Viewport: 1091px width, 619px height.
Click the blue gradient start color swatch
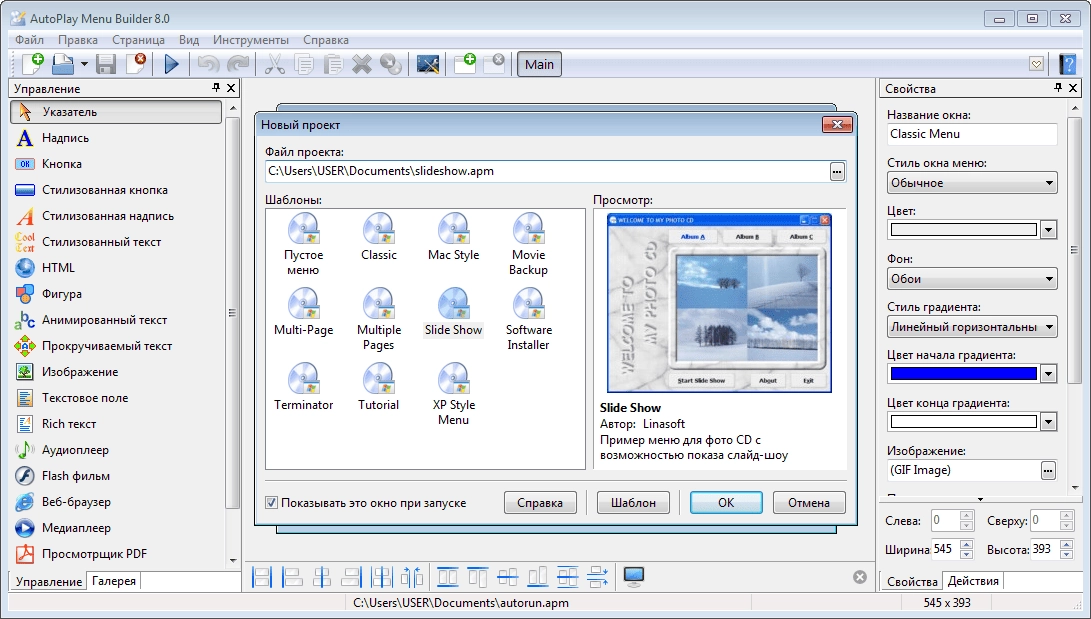[x=964, y=373]
